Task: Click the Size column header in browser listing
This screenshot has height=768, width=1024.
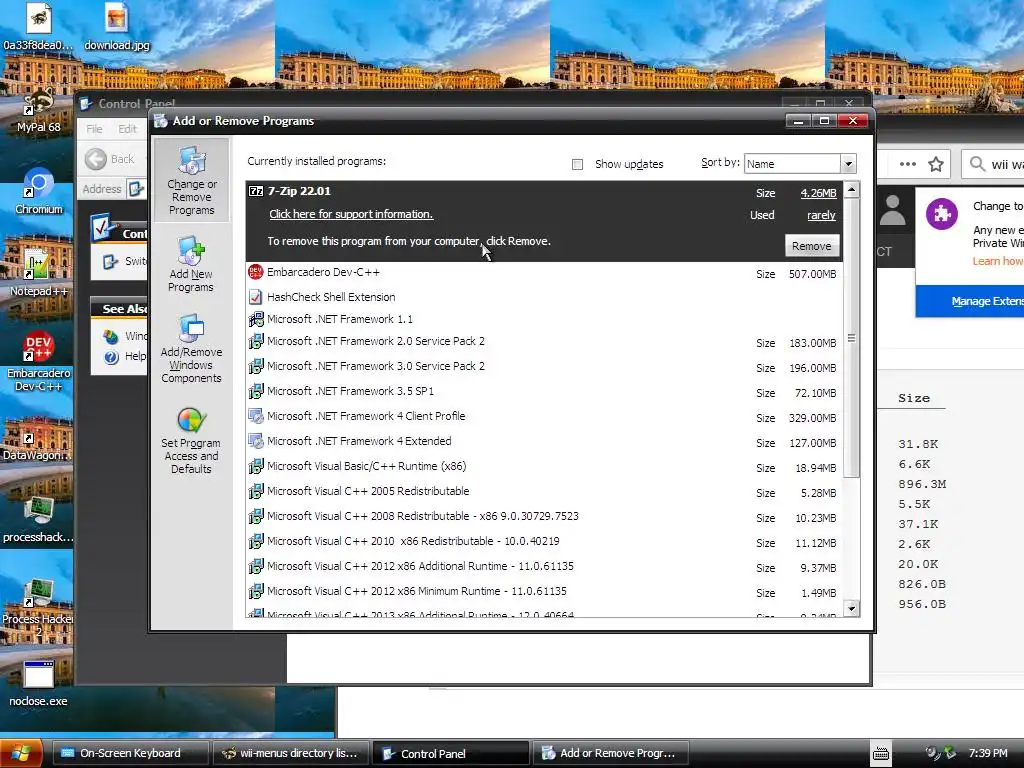Action: [x=914, y=398]
